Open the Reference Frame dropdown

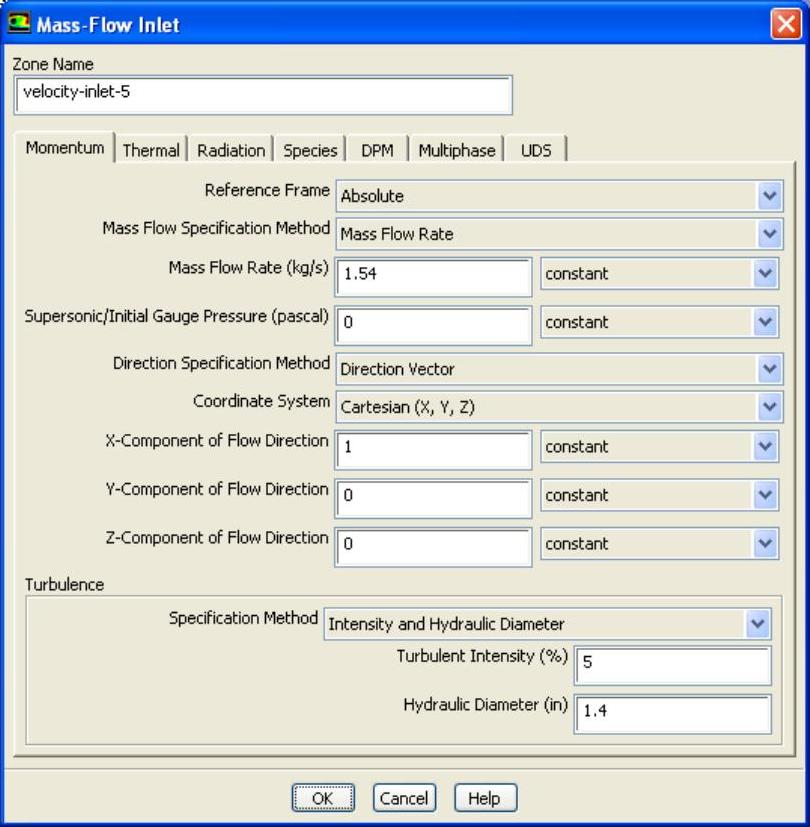768,196
